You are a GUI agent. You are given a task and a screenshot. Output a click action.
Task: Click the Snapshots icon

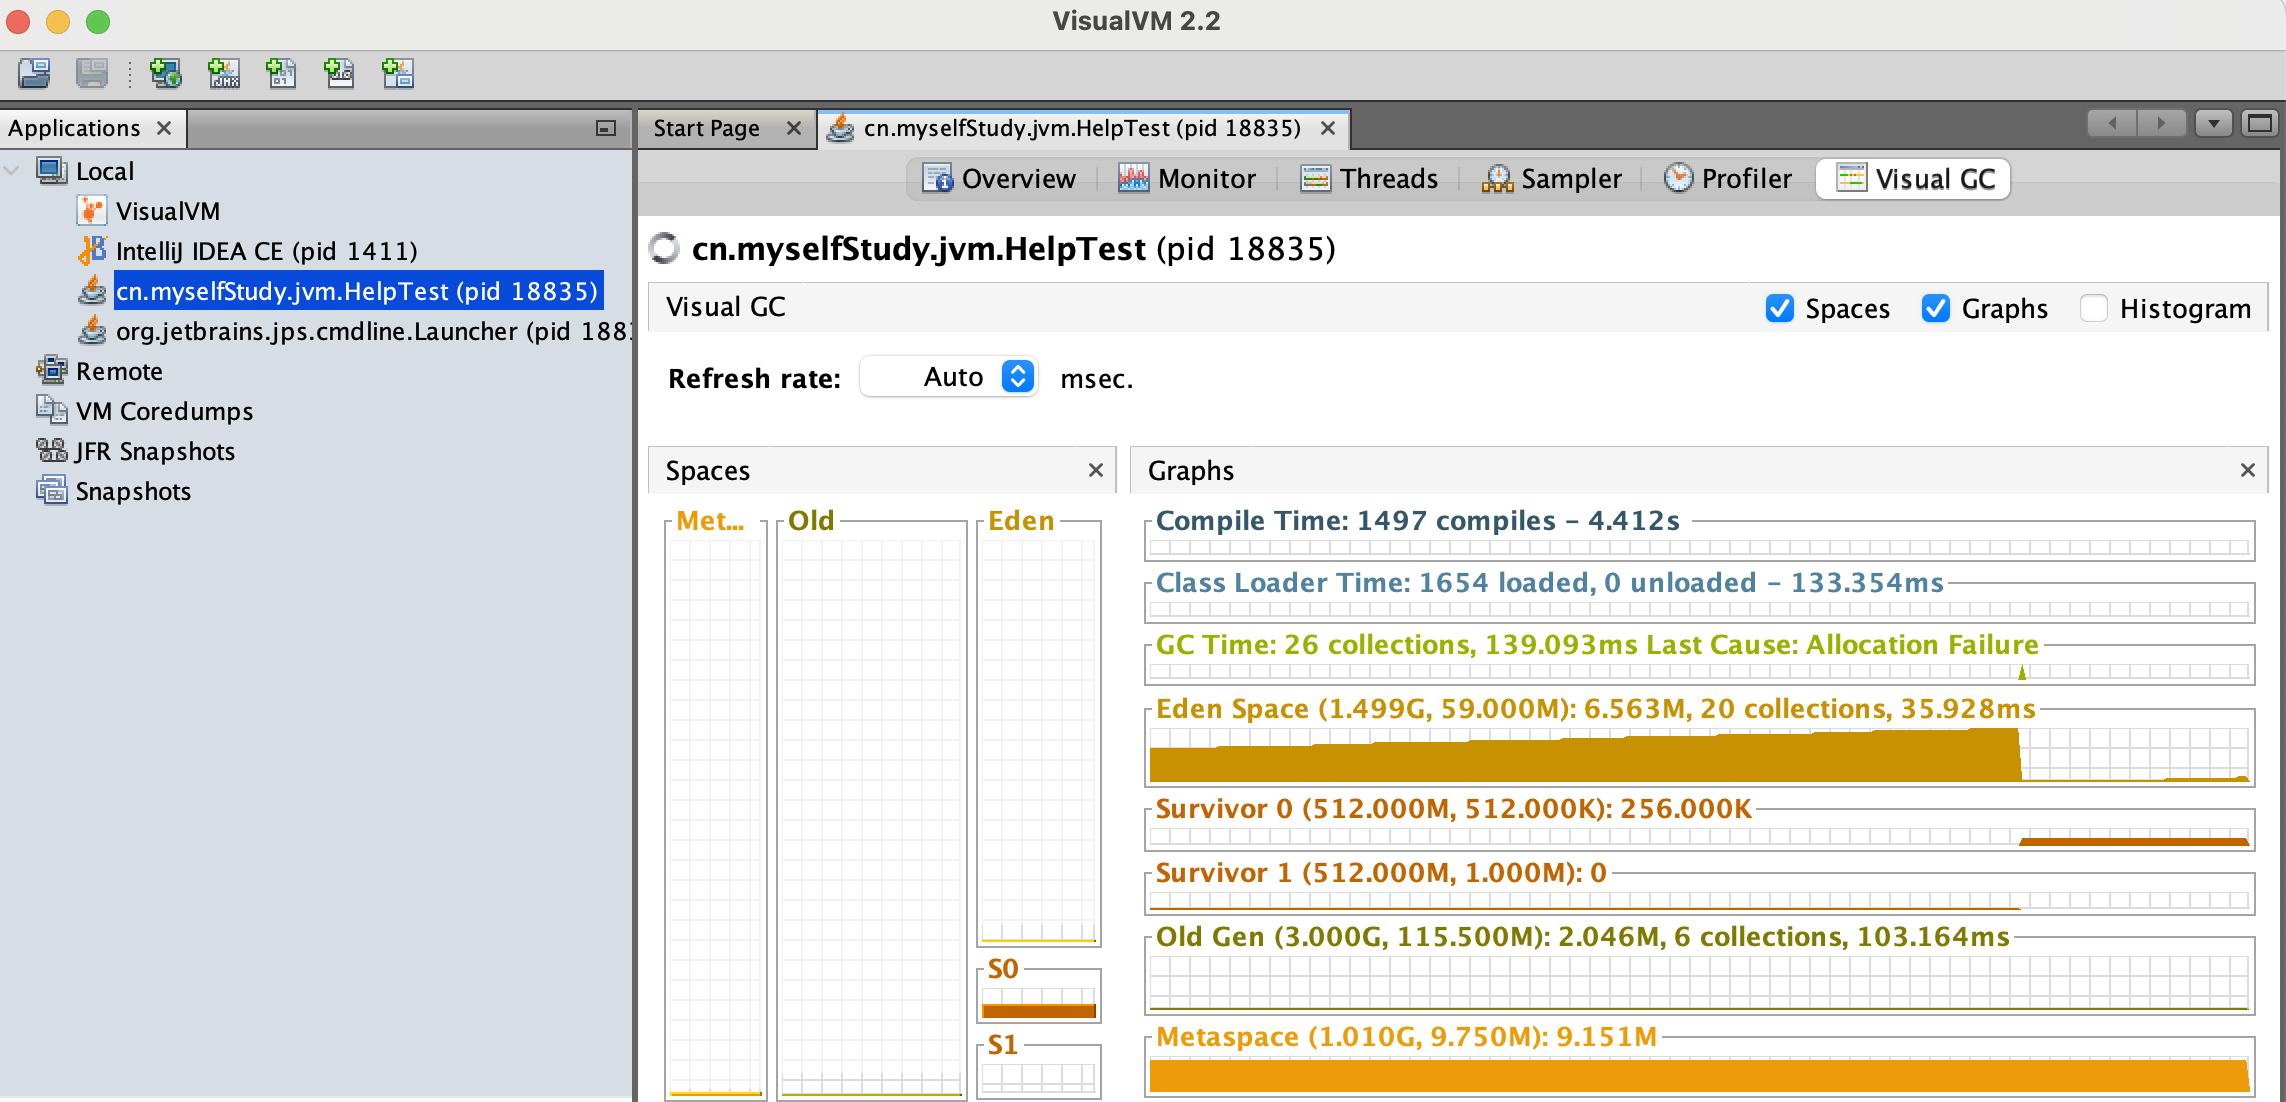coord(52,491)
